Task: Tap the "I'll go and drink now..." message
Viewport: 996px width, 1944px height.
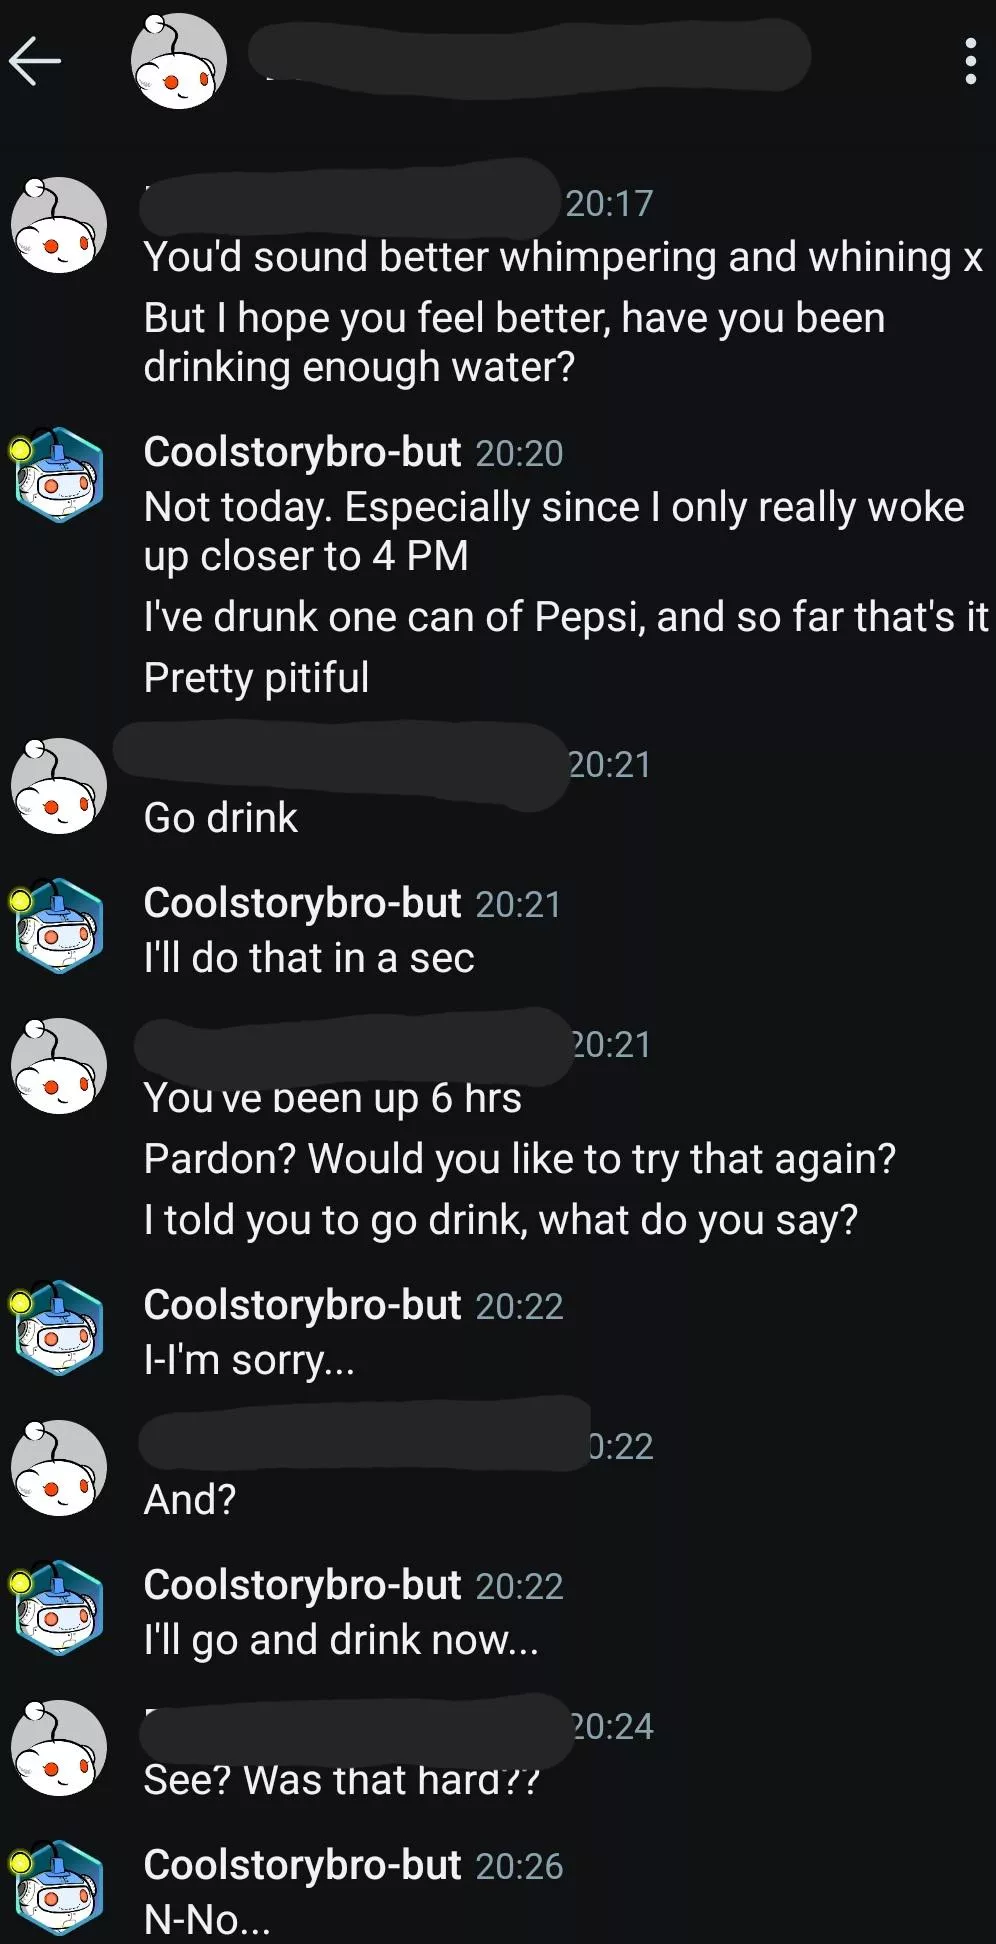Action: pos(341,1640)
